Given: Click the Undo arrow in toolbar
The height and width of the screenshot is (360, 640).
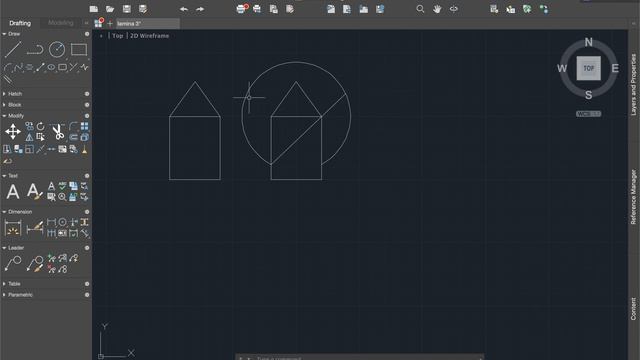Looking at the screenshot, I should click(x=184, y=9).
